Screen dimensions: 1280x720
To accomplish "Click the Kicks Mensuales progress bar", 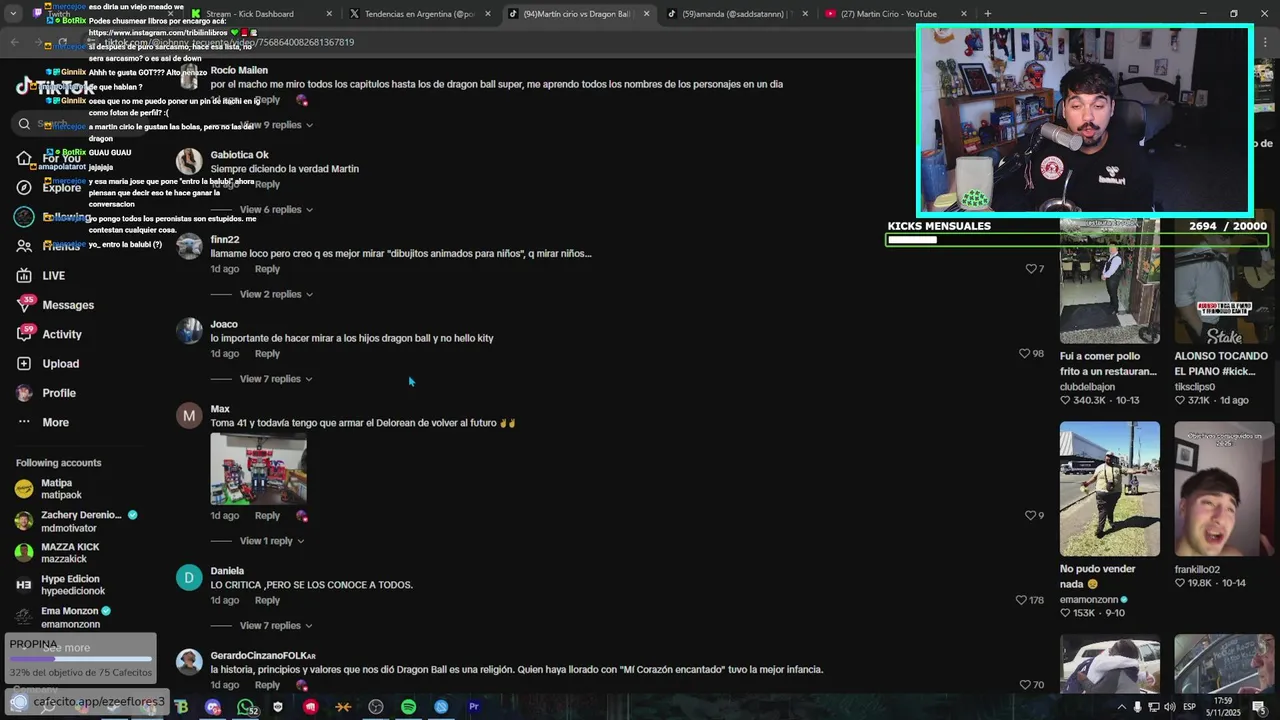I will point(1077,240).
